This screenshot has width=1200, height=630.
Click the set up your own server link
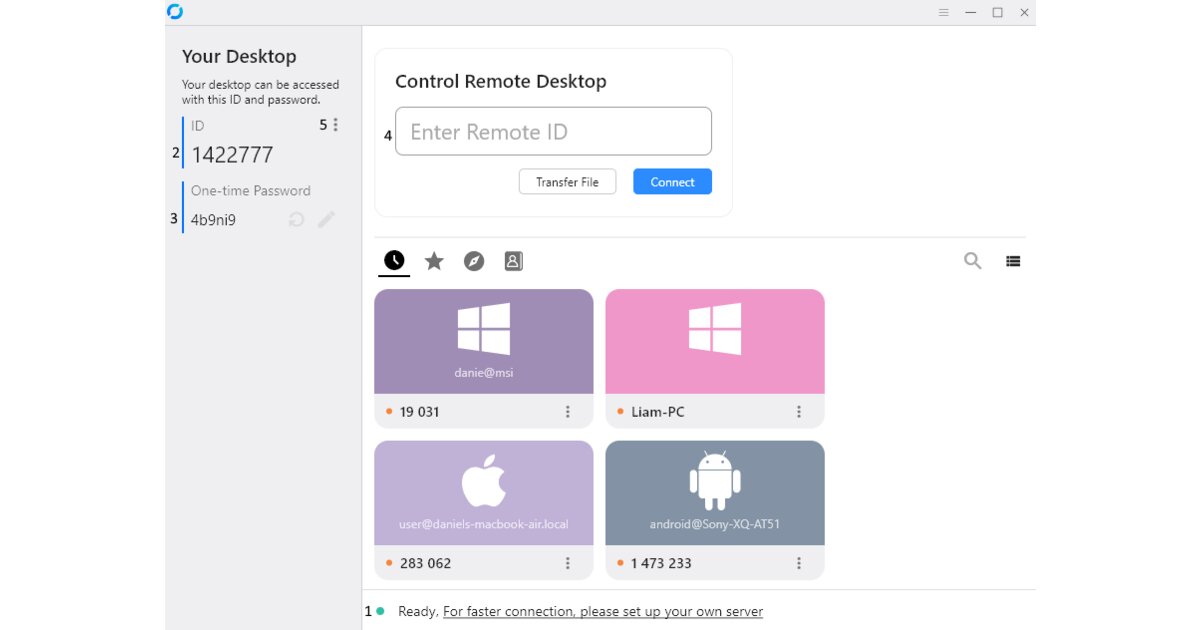pos(603,611)
